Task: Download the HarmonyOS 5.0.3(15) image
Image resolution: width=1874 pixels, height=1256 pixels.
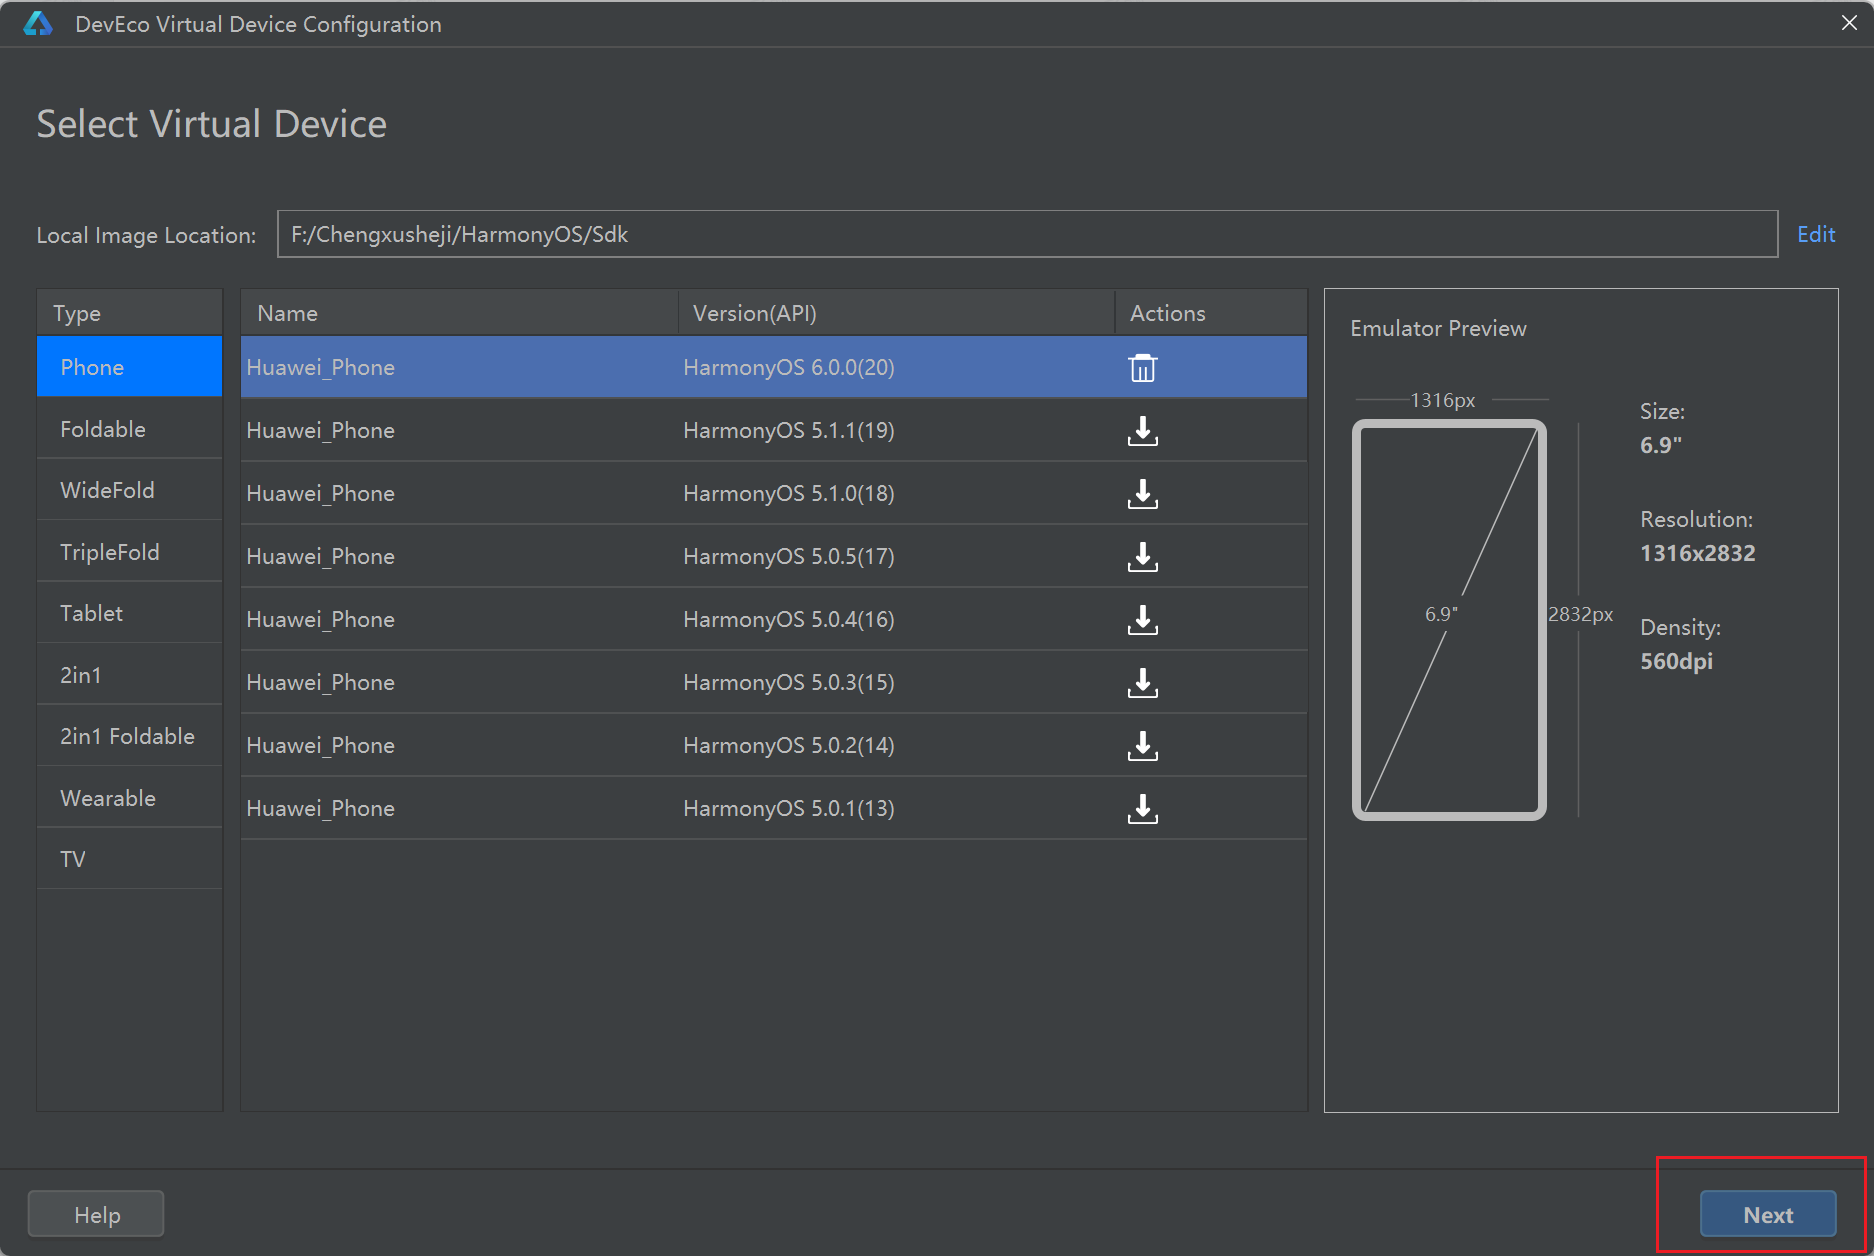Action: (x=1142, y=683)
